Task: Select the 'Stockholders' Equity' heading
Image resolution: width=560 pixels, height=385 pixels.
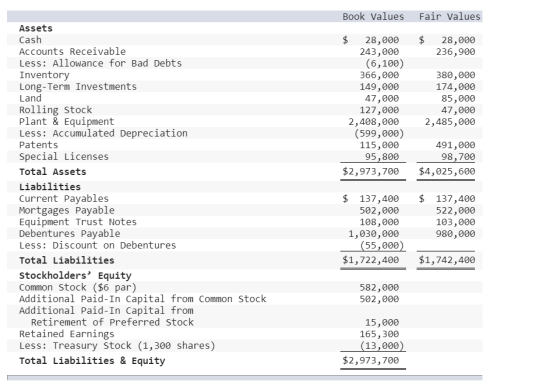Action: (x=75, y=276)
